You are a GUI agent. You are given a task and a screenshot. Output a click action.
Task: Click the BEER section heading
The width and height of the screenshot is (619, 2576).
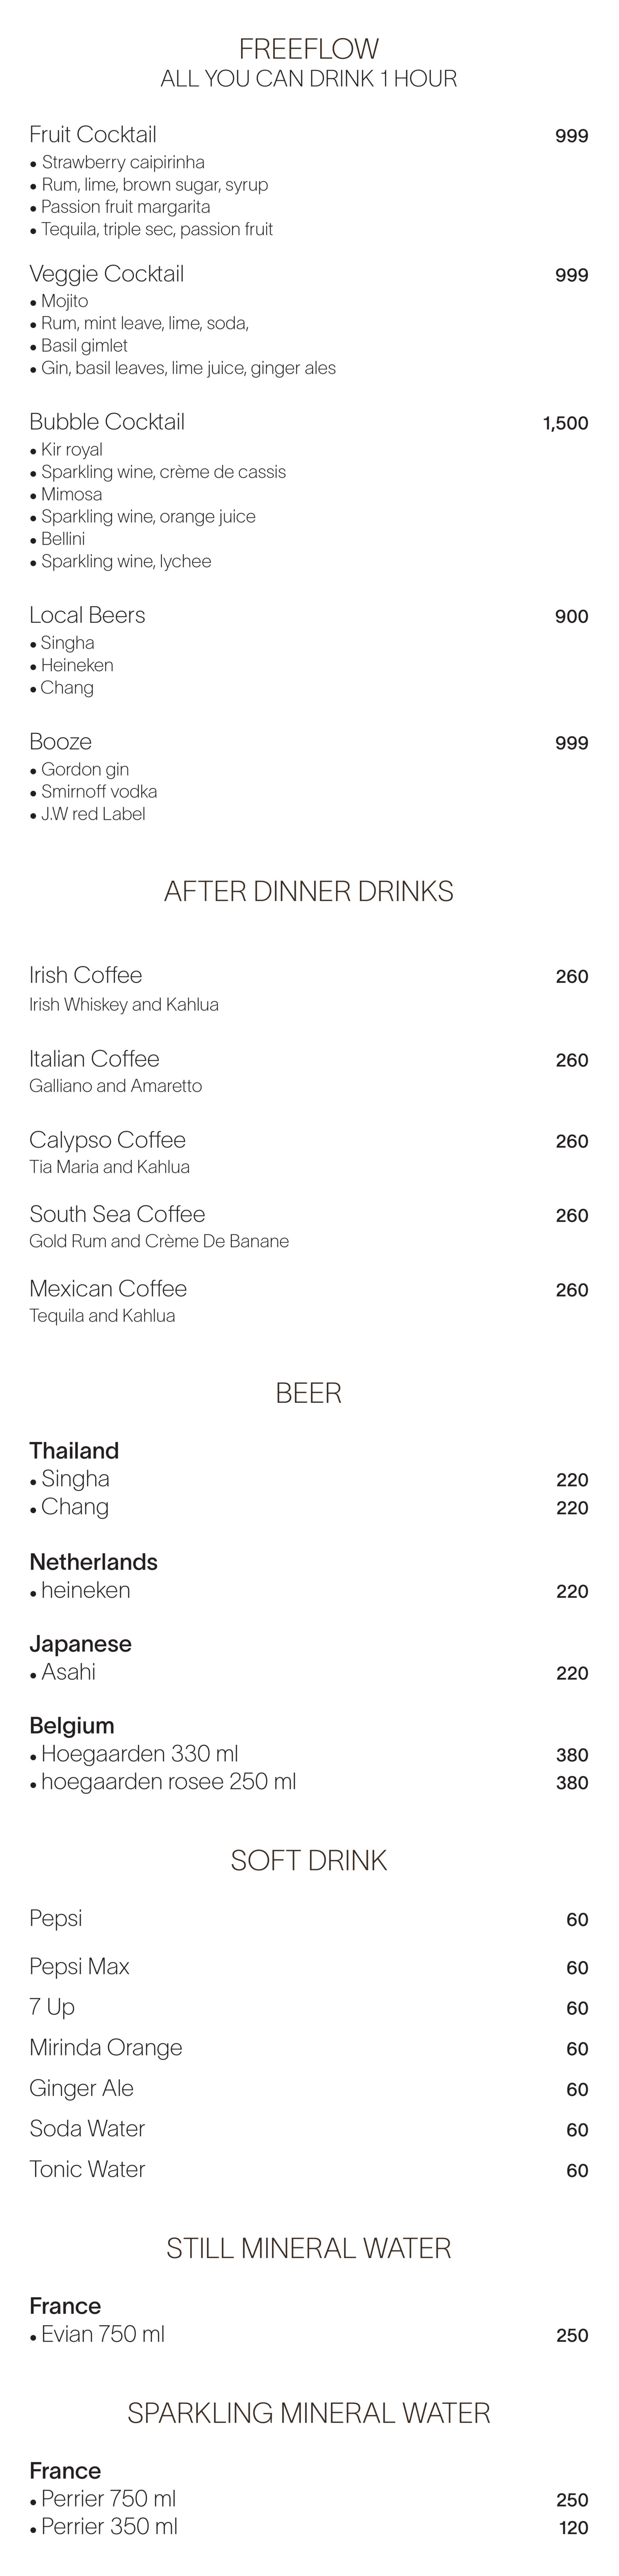pos(309,1393)
